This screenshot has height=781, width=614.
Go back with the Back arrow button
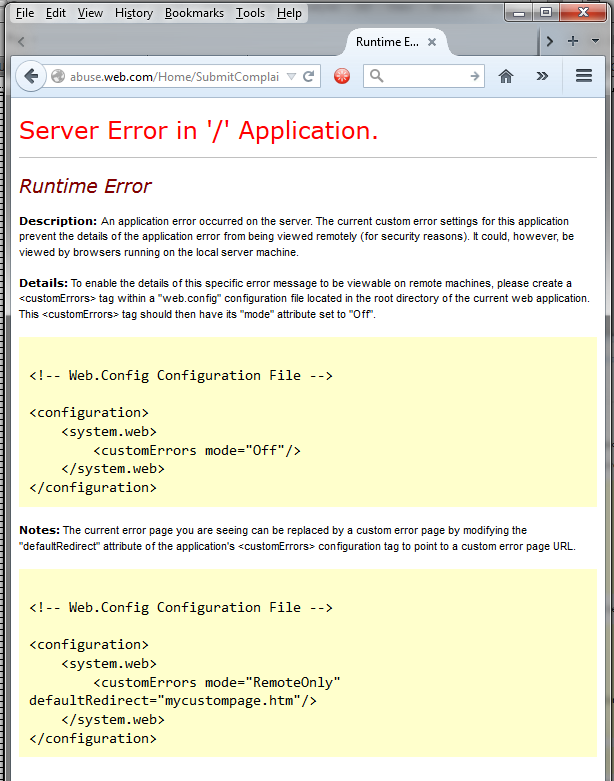point(31,76)
